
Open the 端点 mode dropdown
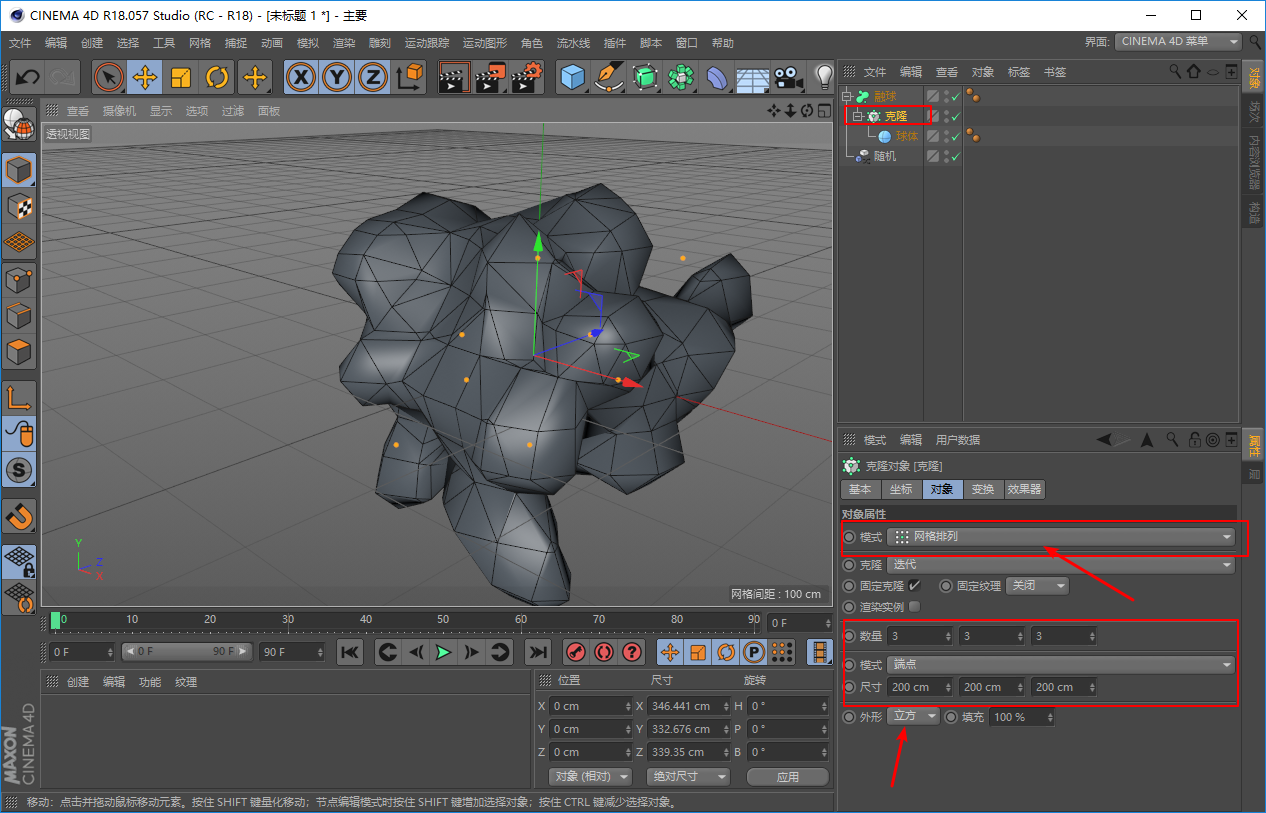tap(1061, 665)
